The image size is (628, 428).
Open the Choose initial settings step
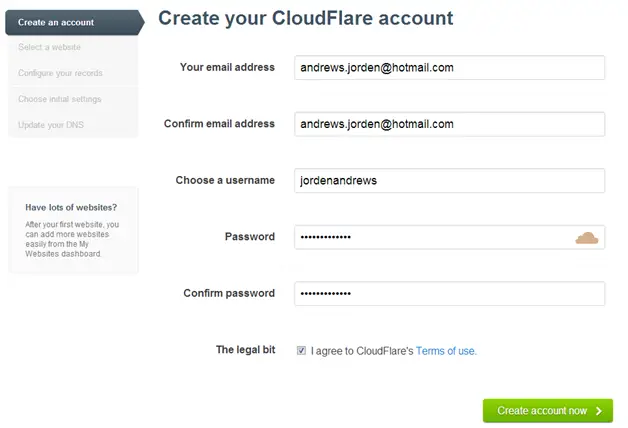click(x=60, y=99)
